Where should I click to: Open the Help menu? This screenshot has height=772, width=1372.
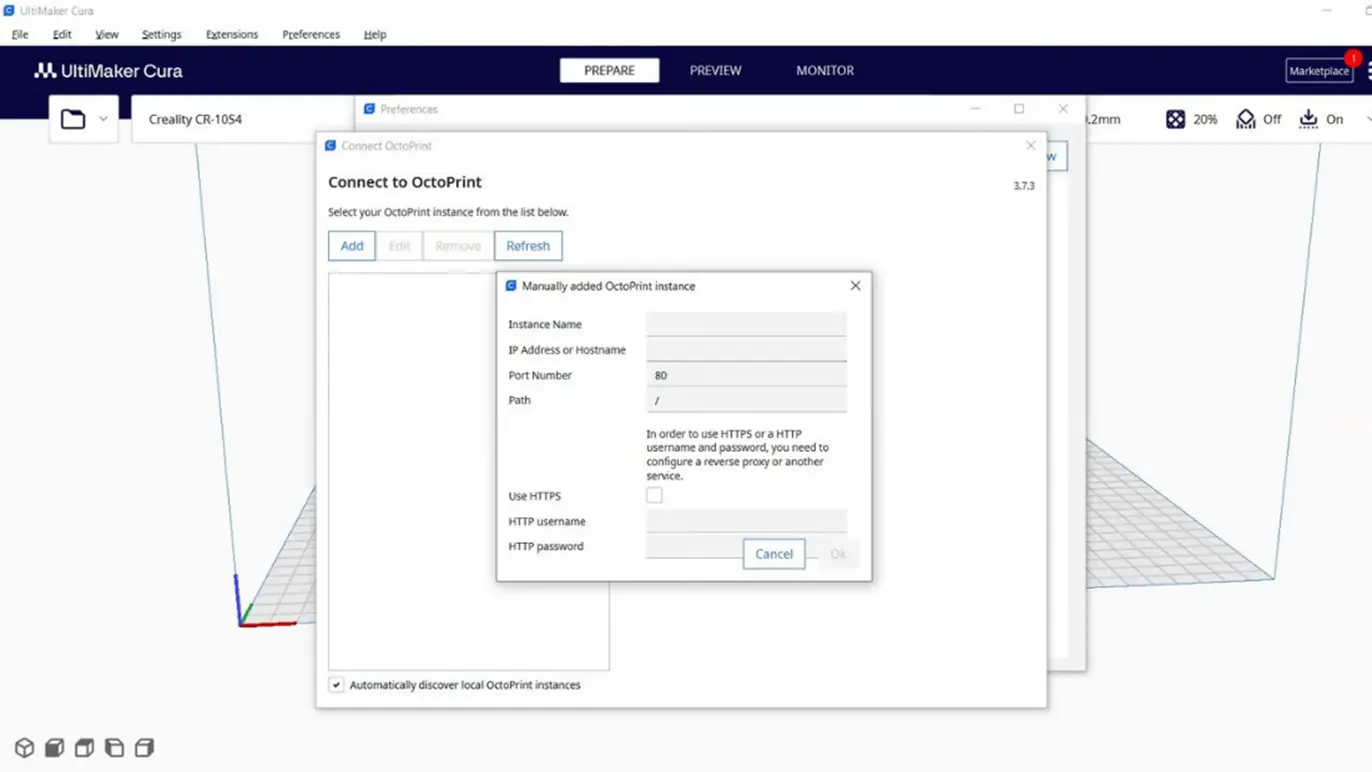click(x=375, y=34)
